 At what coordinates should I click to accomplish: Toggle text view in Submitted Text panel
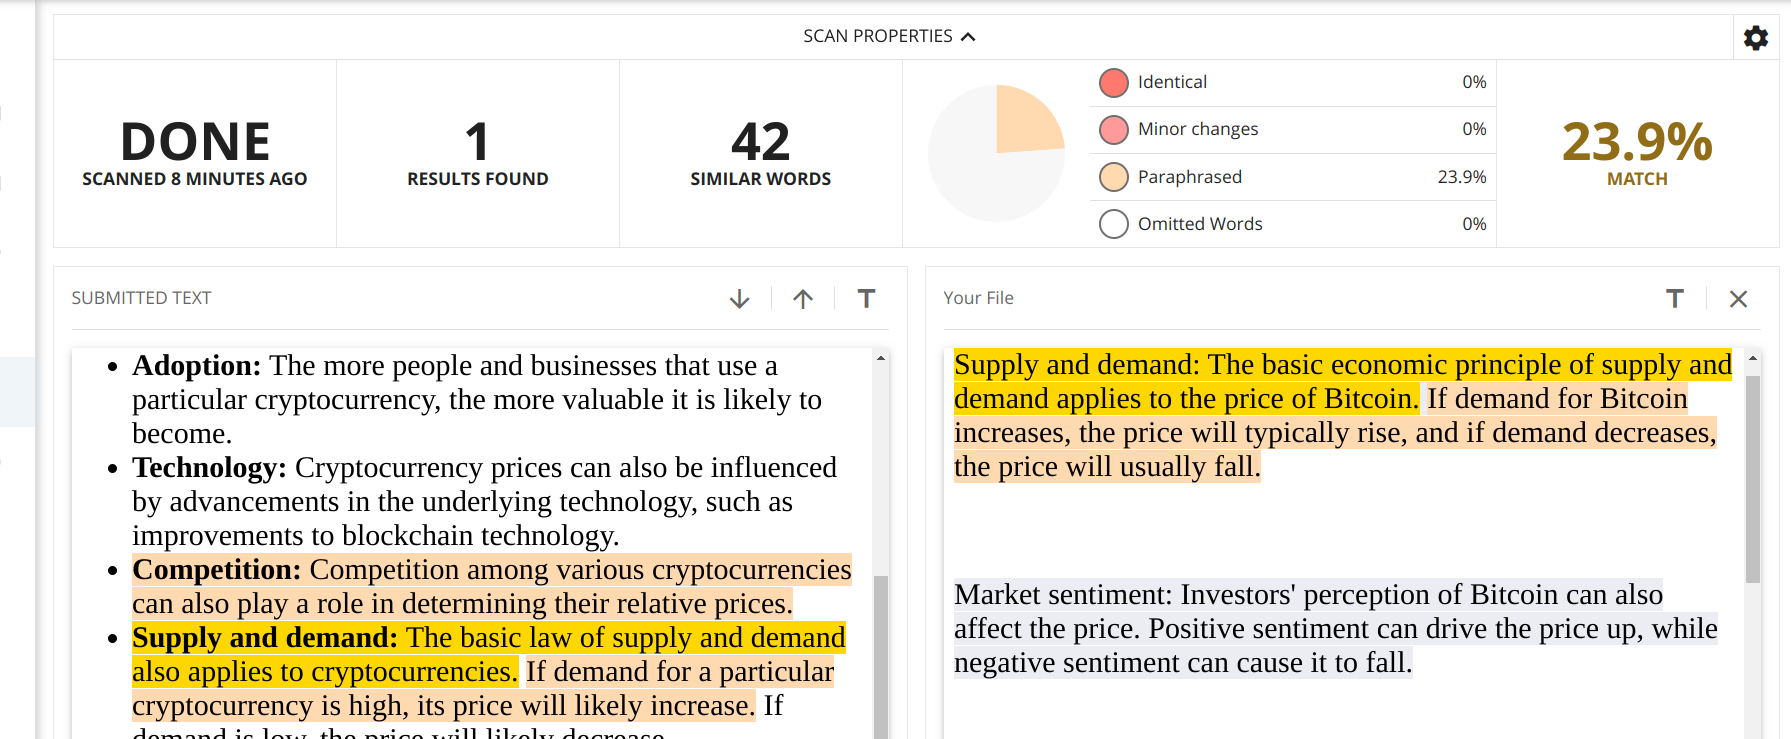coord(867,298)
